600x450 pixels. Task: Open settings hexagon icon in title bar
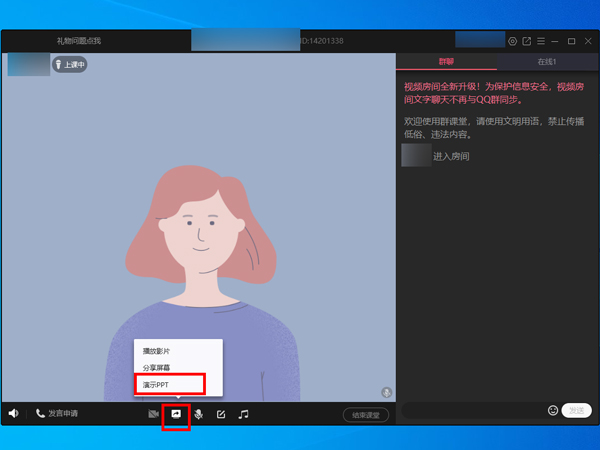pyautogui.click(x=512, y=41)
